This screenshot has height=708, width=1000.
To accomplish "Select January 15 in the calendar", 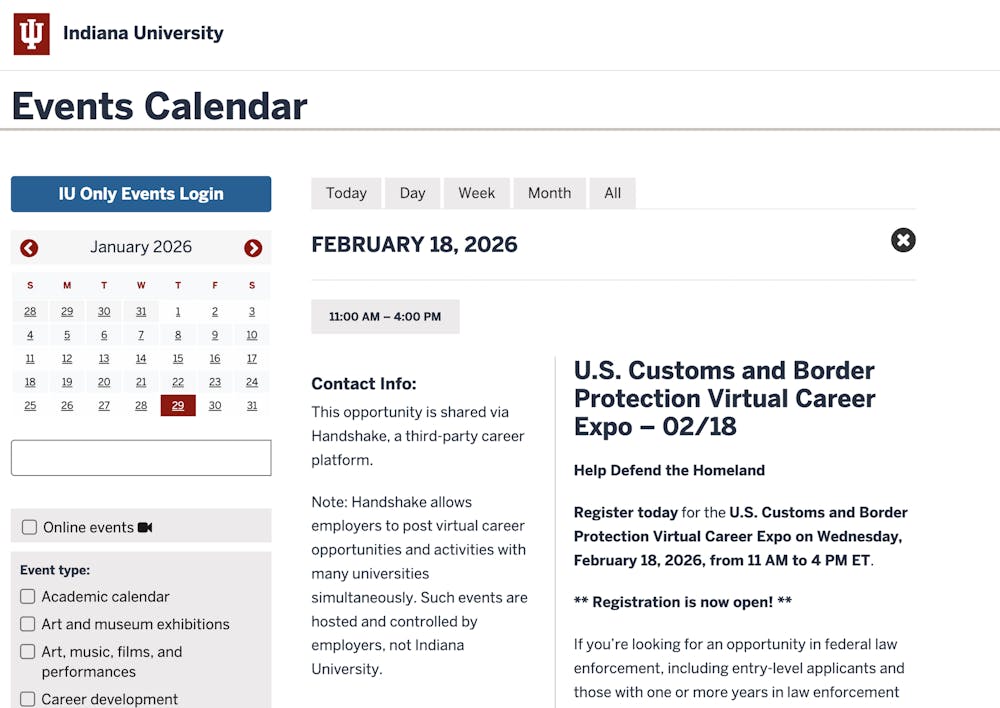I will pyautogui.click(x=178, y=359).
